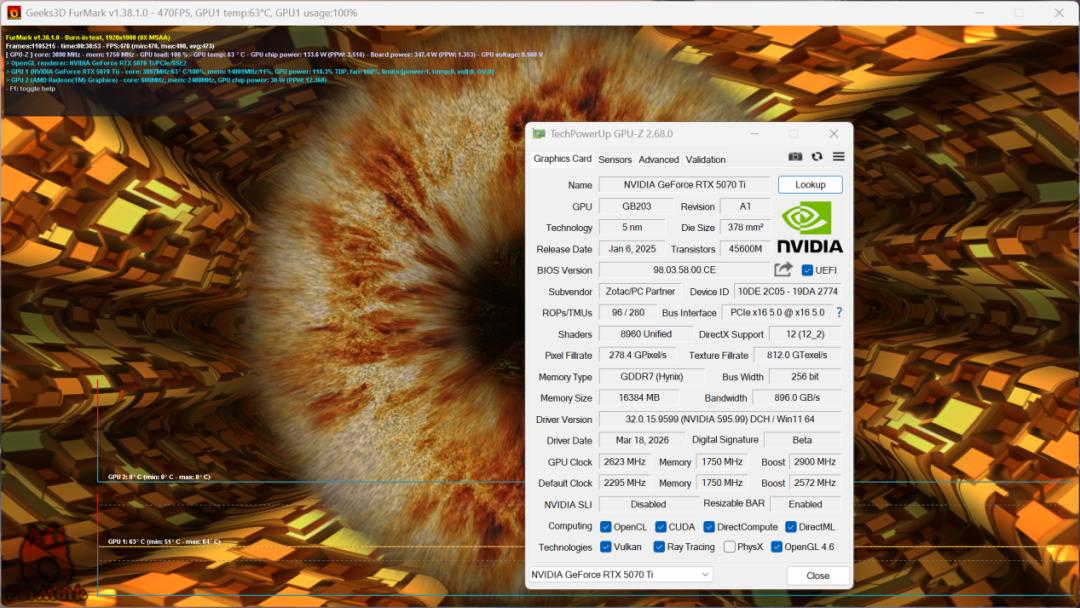Click the ROPs/TMUs value 96 / 280

click(x=628, y=312)
